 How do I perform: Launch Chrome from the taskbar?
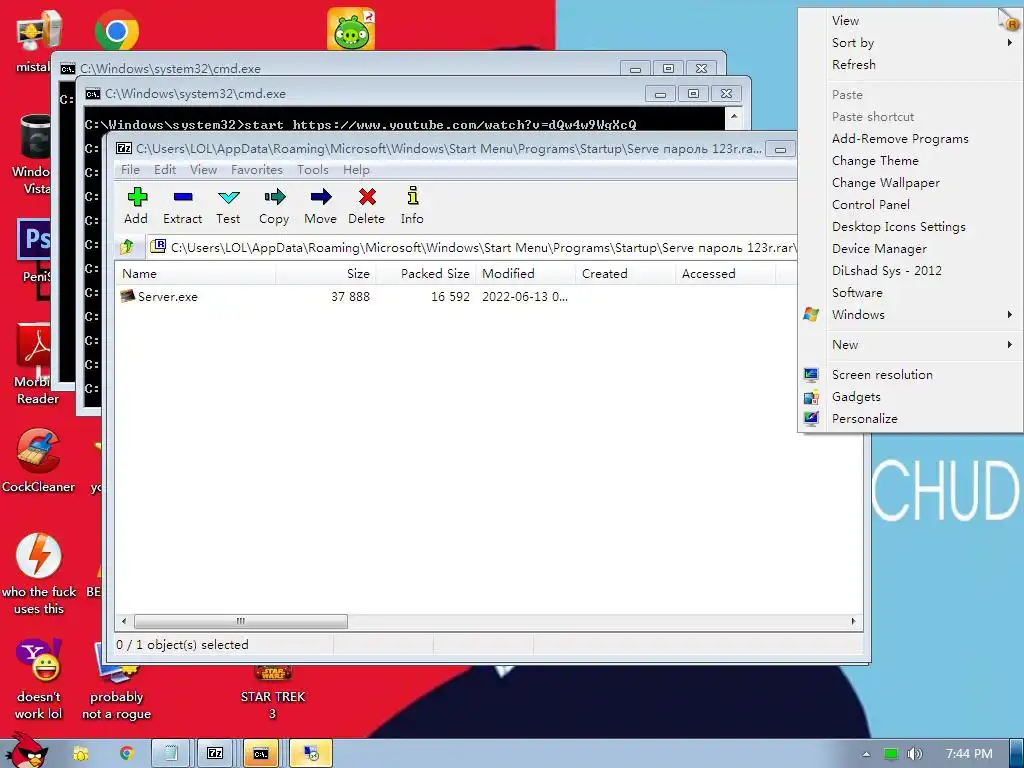point(126,754)
